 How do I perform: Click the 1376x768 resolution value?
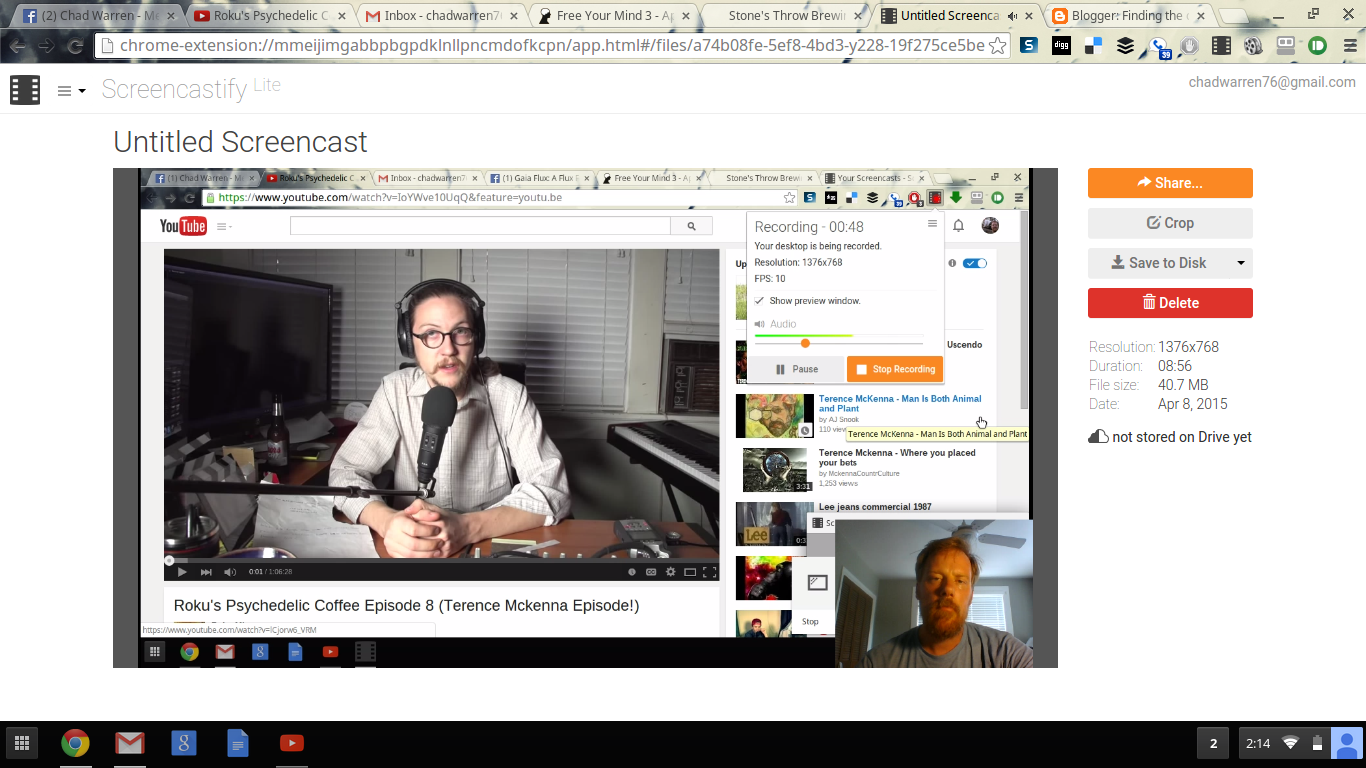(x=1188, y=347)
